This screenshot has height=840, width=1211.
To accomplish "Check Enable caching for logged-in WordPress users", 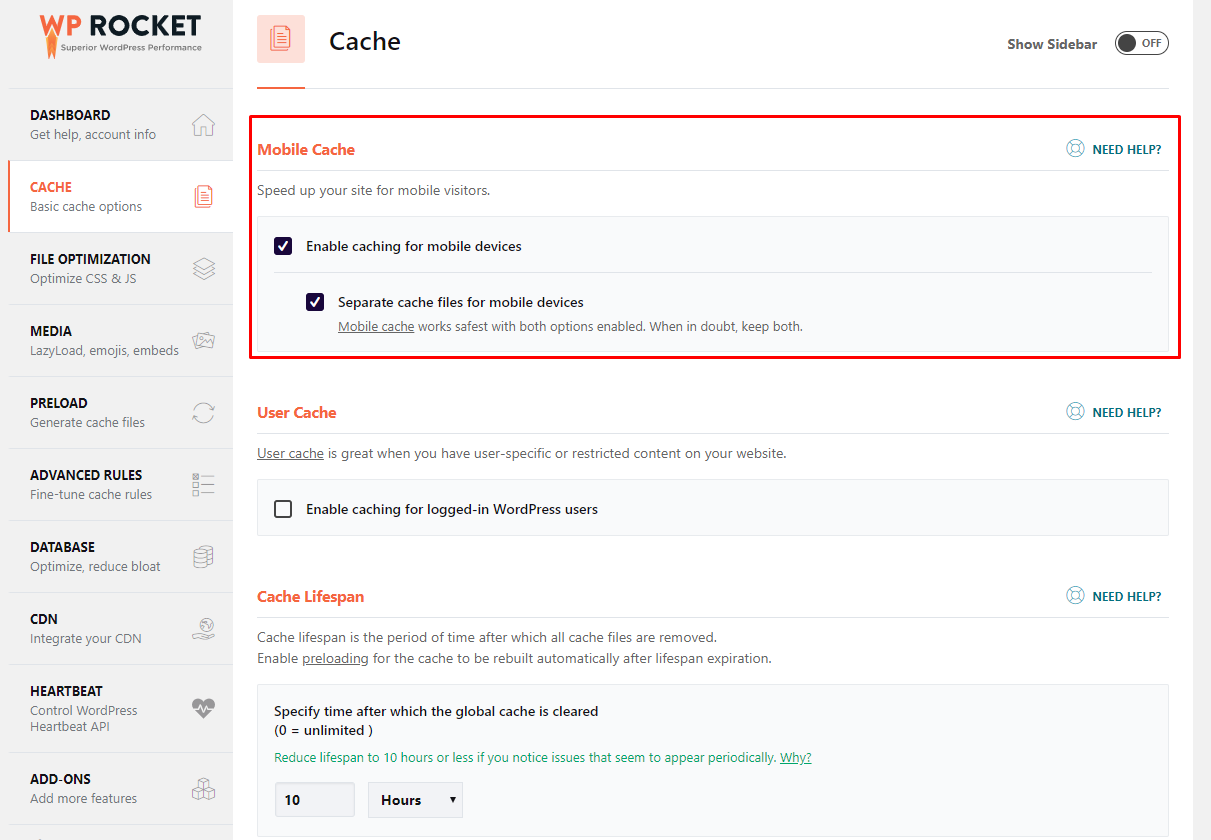I will click(283, 509).
